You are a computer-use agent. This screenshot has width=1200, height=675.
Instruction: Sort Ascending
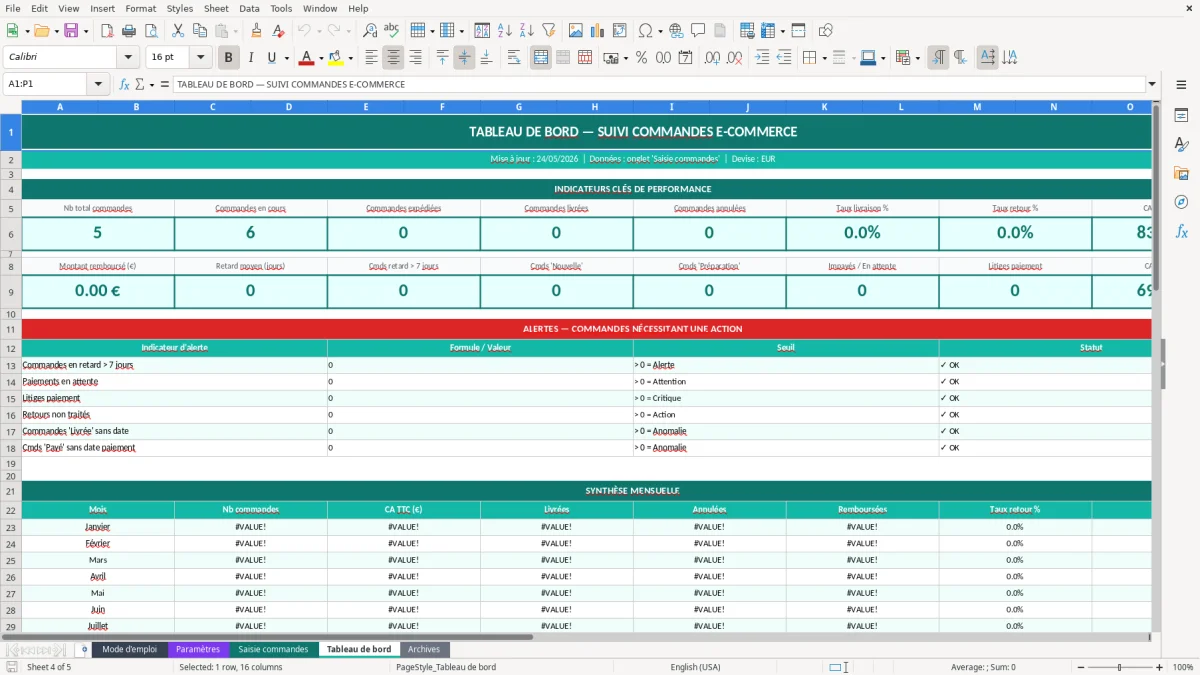[x=504, y=31]
